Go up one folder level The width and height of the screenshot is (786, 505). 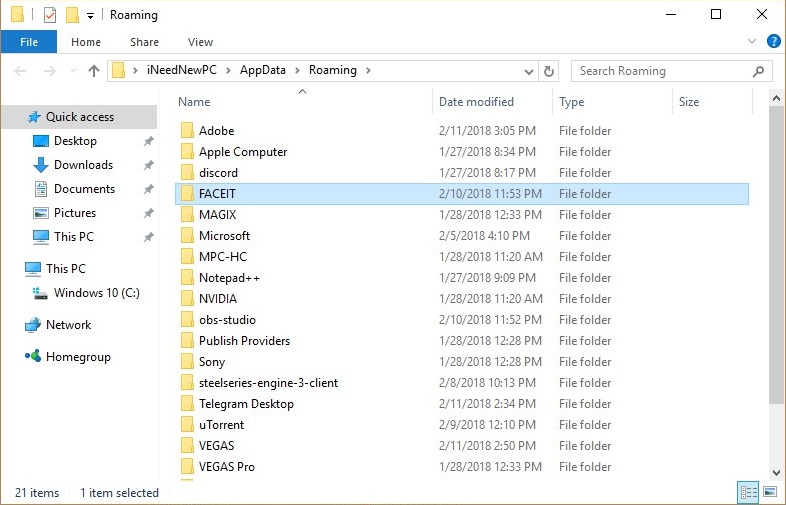(x=94, y=71)
